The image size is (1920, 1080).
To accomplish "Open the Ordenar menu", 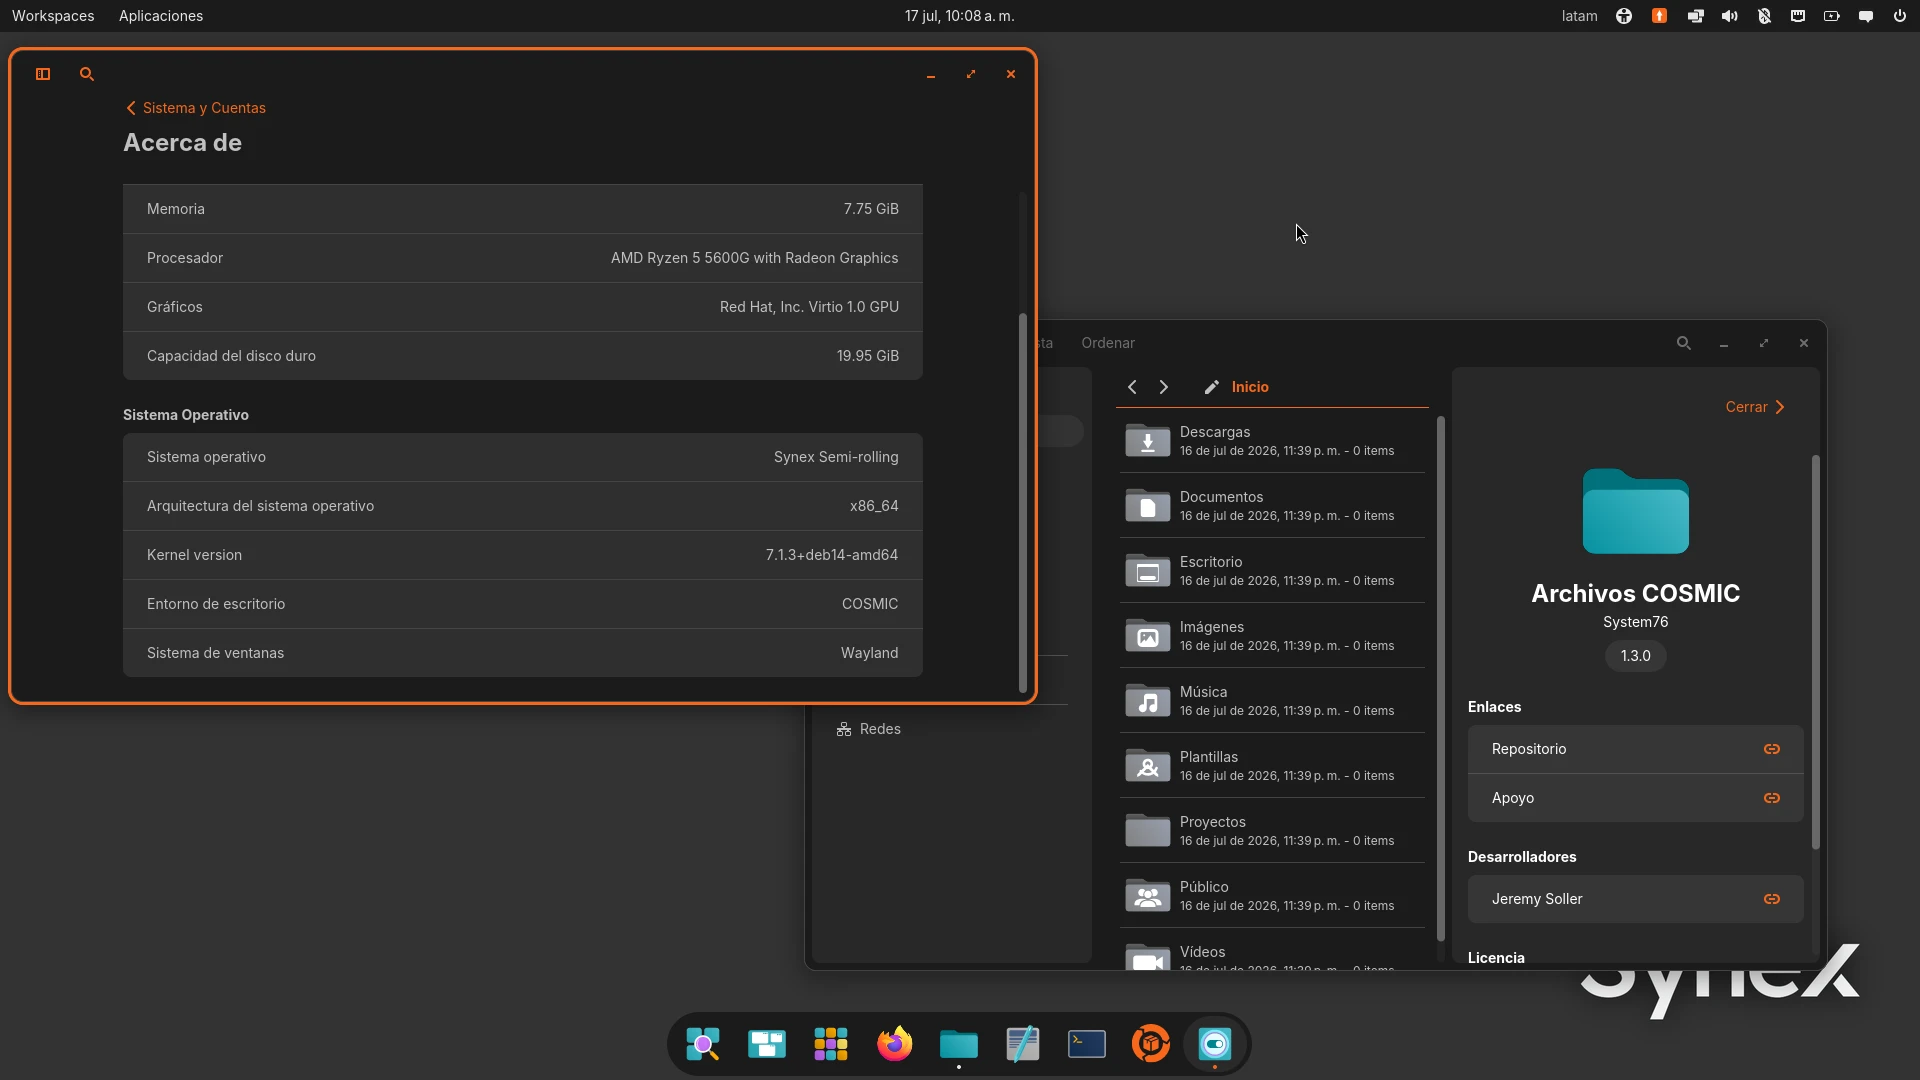I will 1108,343.
